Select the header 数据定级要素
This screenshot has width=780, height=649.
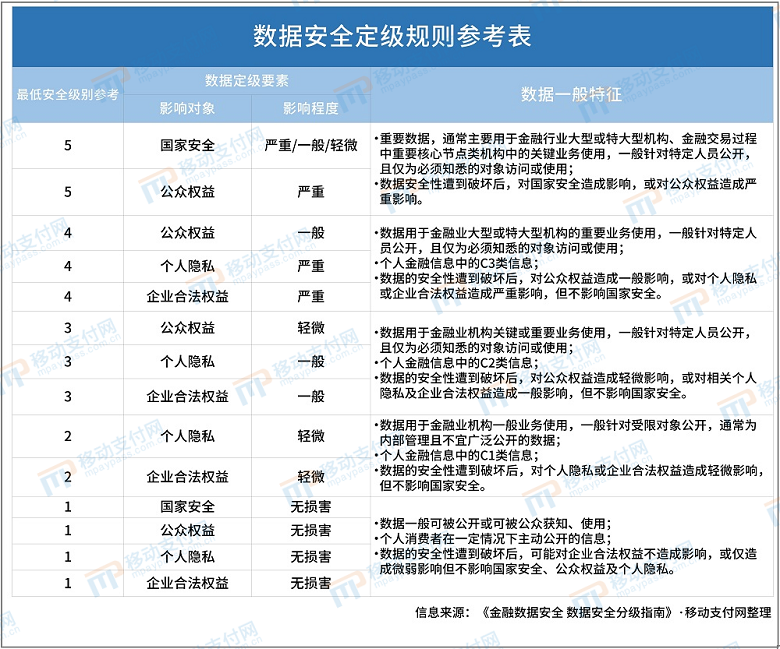(247, 81)
